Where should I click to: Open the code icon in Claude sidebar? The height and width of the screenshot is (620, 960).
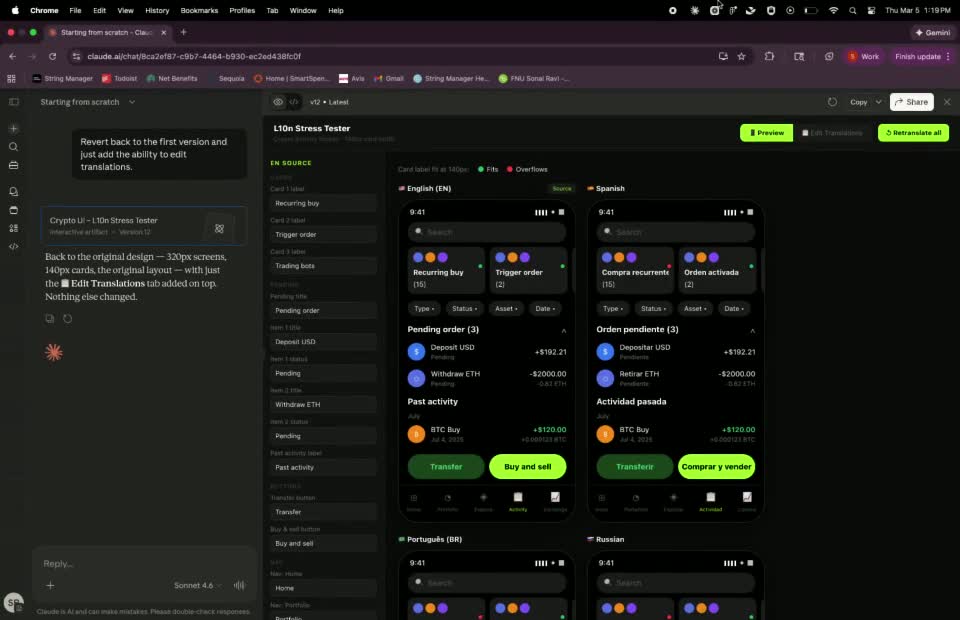(x=13, y=246)
